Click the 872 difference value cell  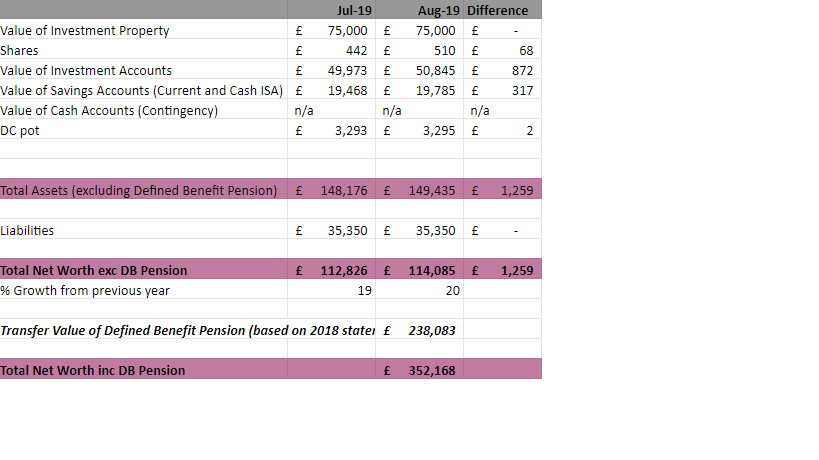(x=521, y=70)
